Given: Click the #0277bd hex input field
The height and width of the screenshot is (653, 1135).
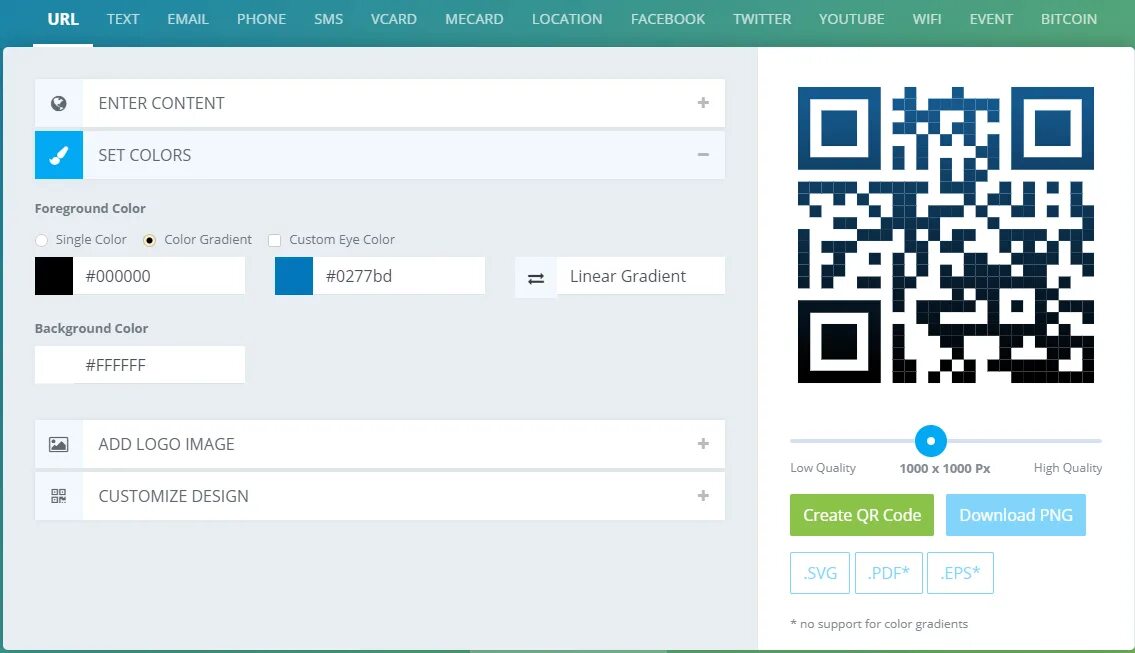Looking at the screenshot, I should (x=399, y=276).
